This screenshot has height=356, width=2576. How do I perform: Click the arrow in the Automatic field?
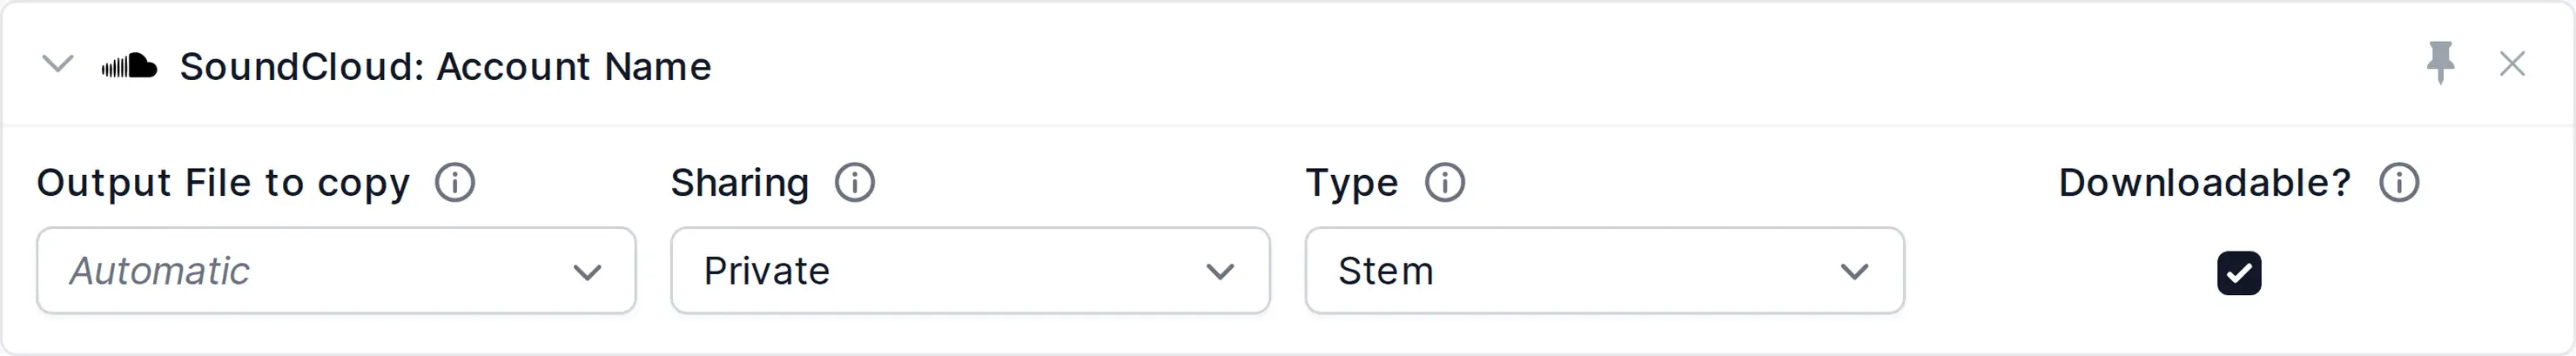pos(587,272)
